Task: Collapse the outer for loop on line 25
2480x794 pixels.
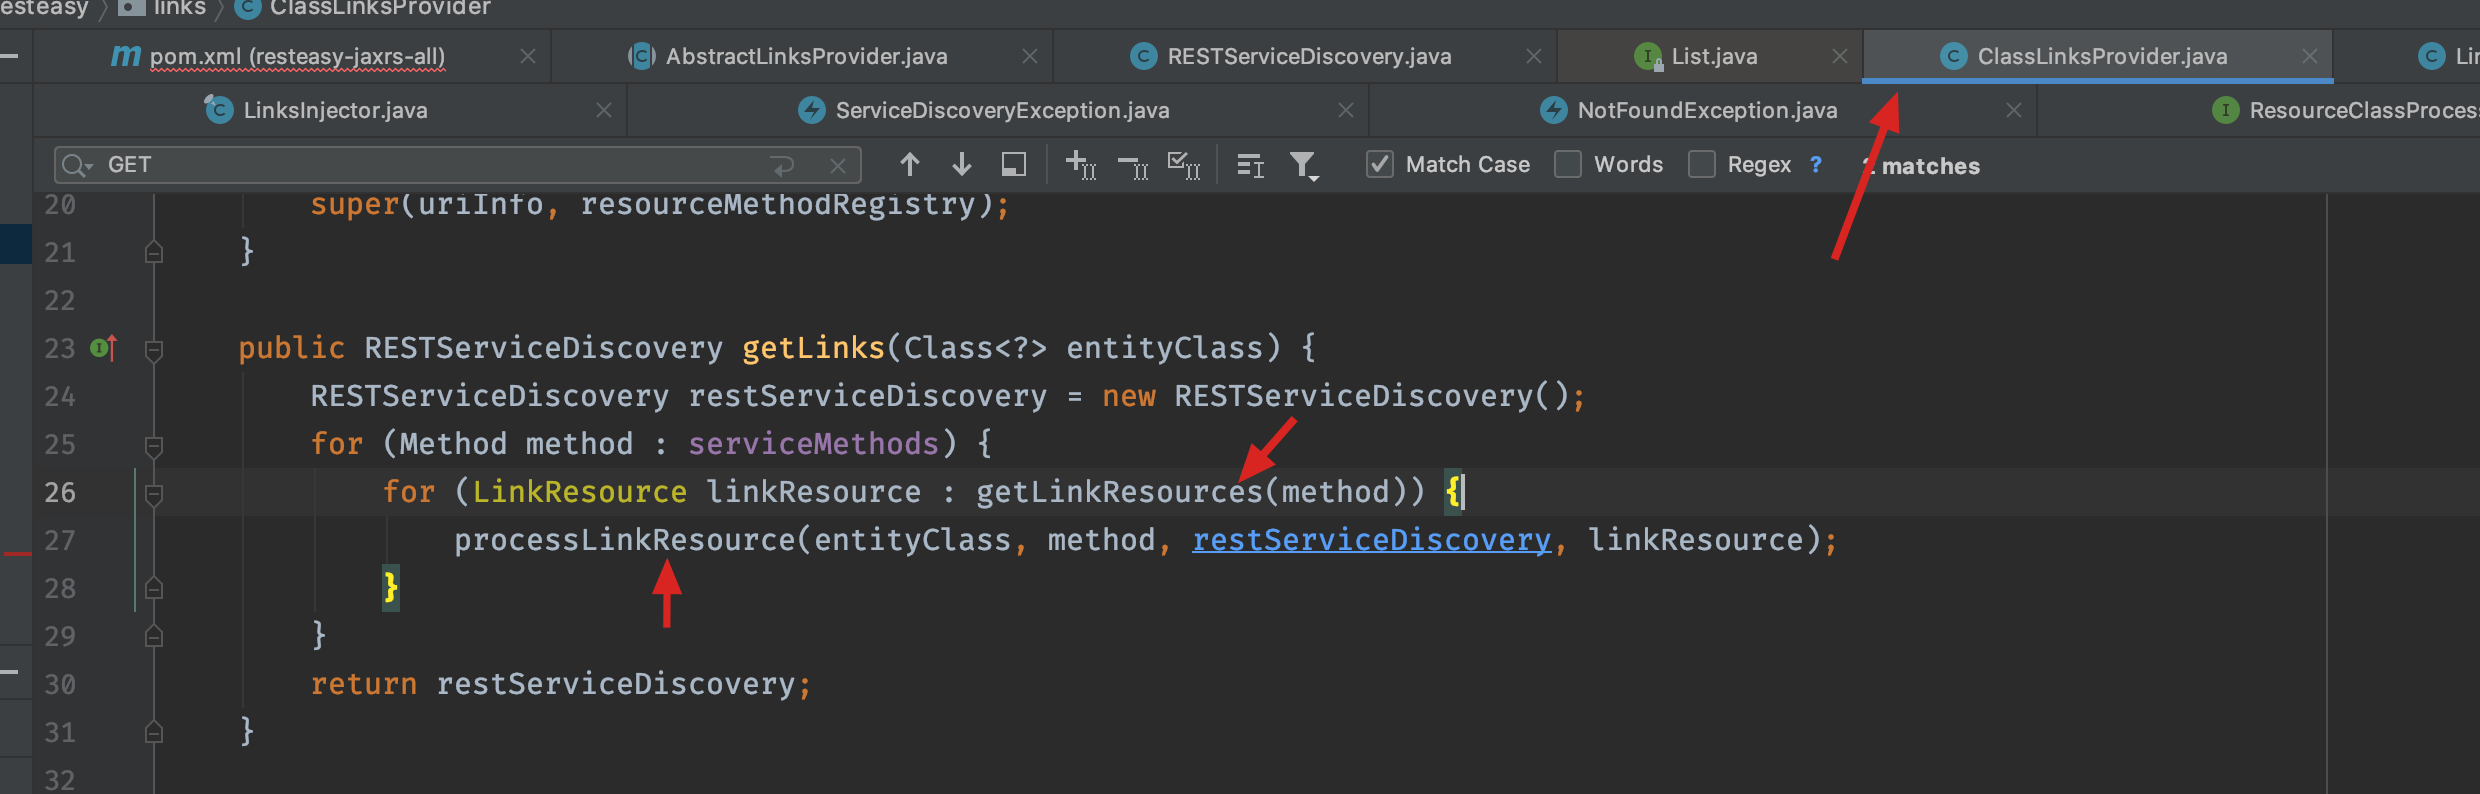Action: pos(154,445)
